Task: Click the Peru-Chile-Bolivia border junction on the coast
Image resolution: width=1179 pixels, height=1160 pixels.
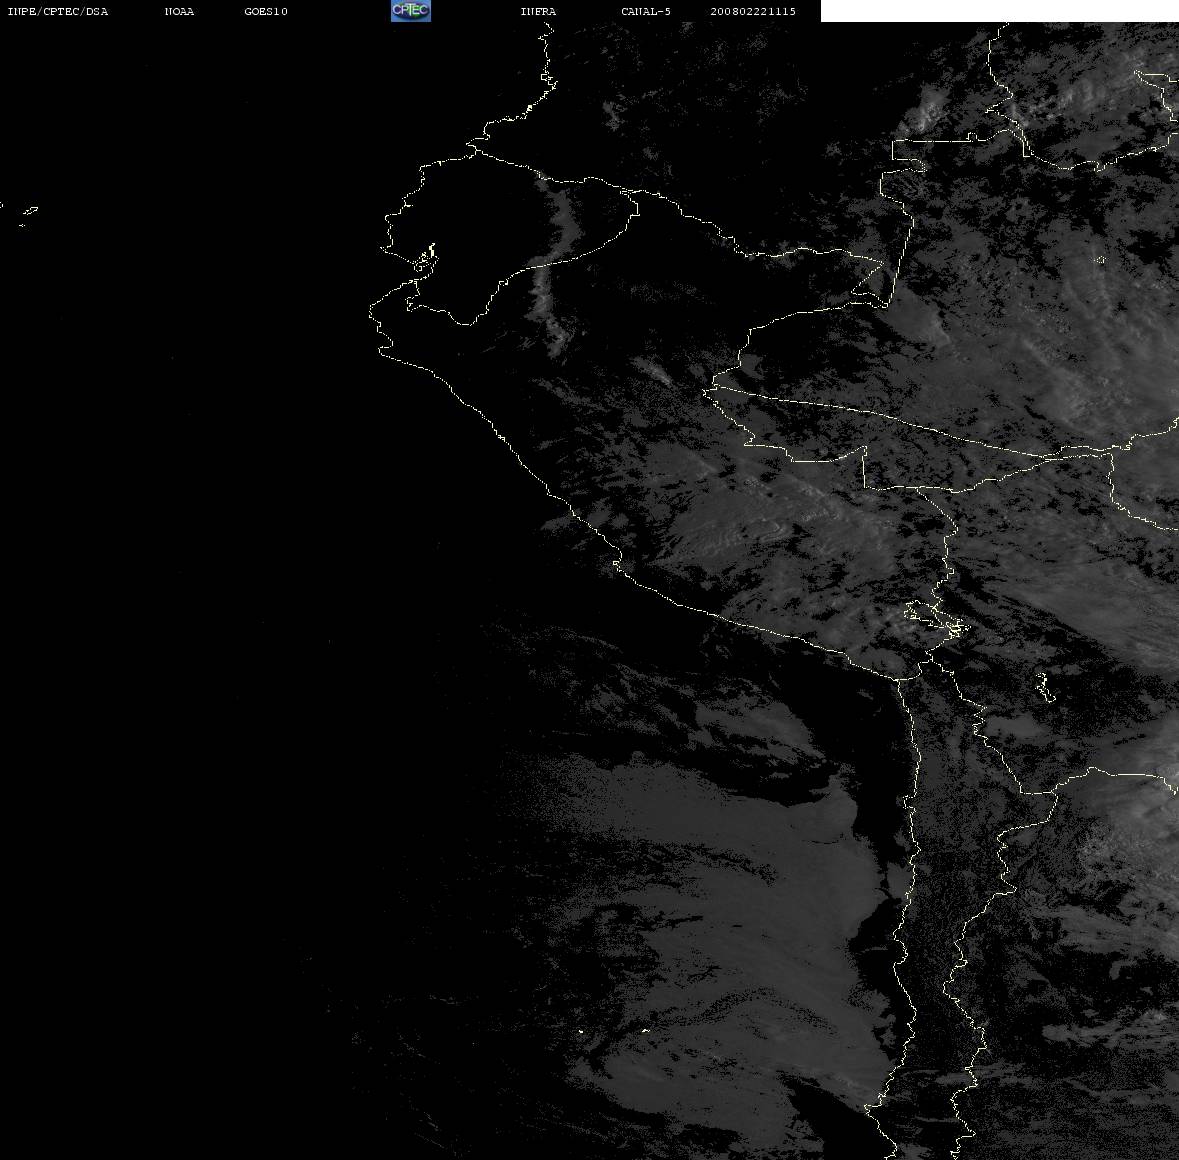Action: 899,679
